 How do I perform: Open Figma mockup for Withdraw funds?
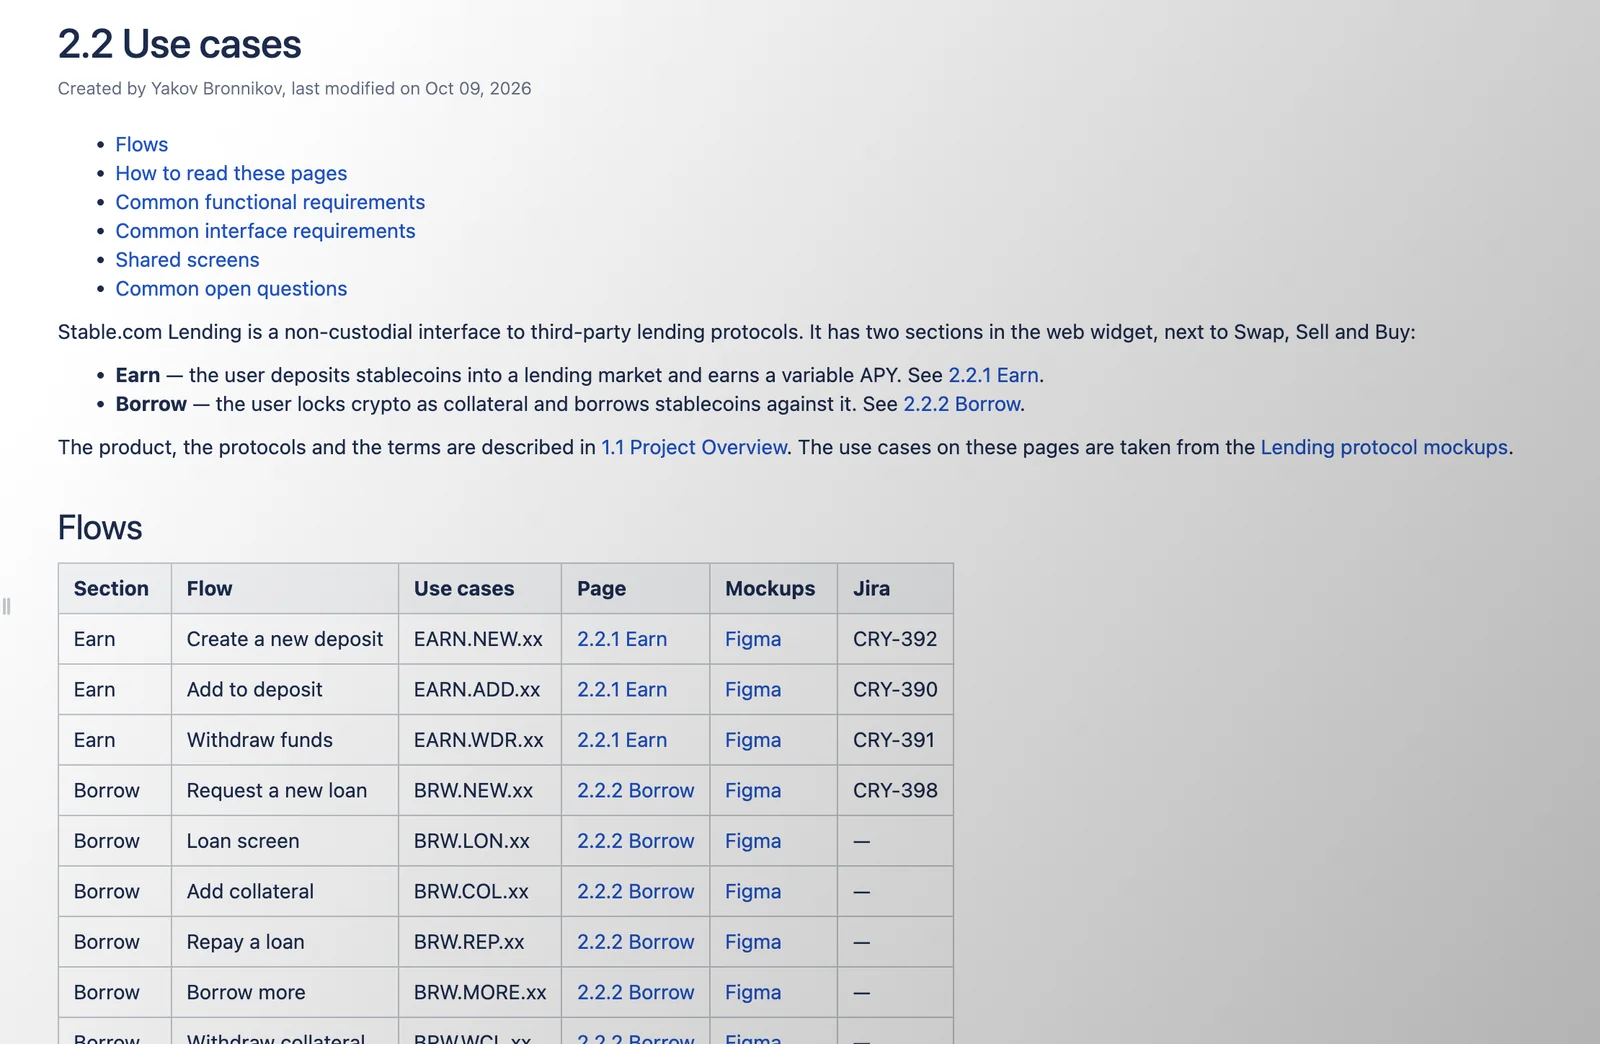tap(753, 740)
